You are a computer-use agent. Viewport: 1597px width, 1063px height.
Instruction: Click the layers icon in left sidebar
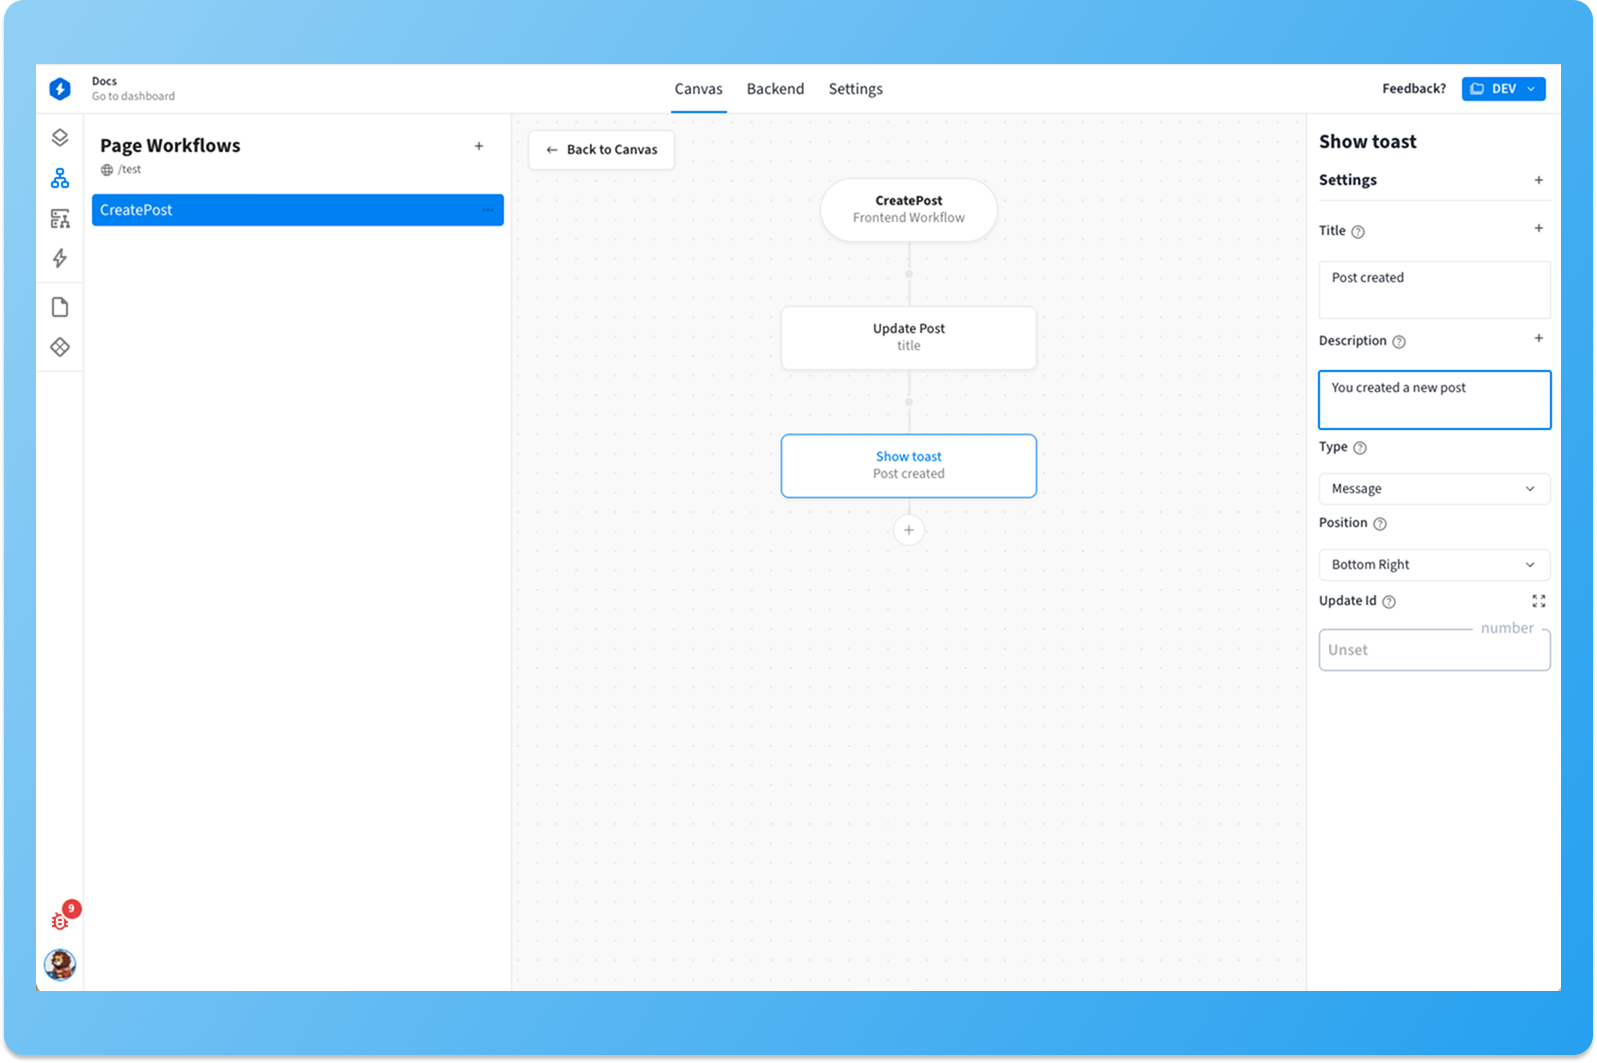(60, 138)
